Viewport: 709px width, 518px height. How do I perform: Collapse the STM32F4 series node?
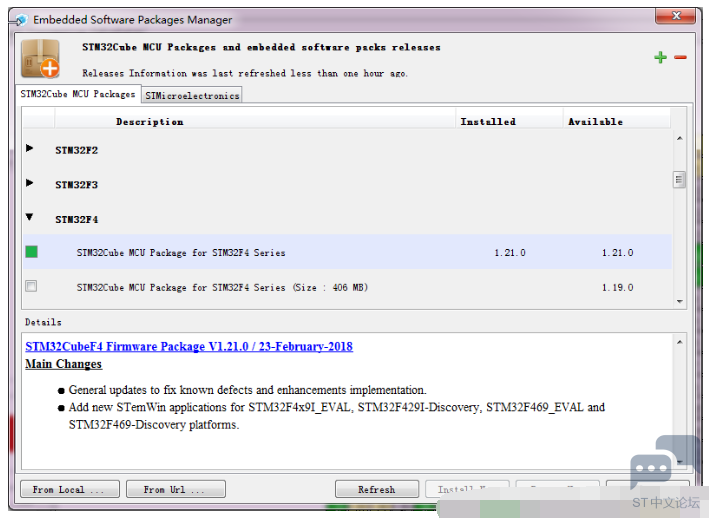tap(30, 217)
